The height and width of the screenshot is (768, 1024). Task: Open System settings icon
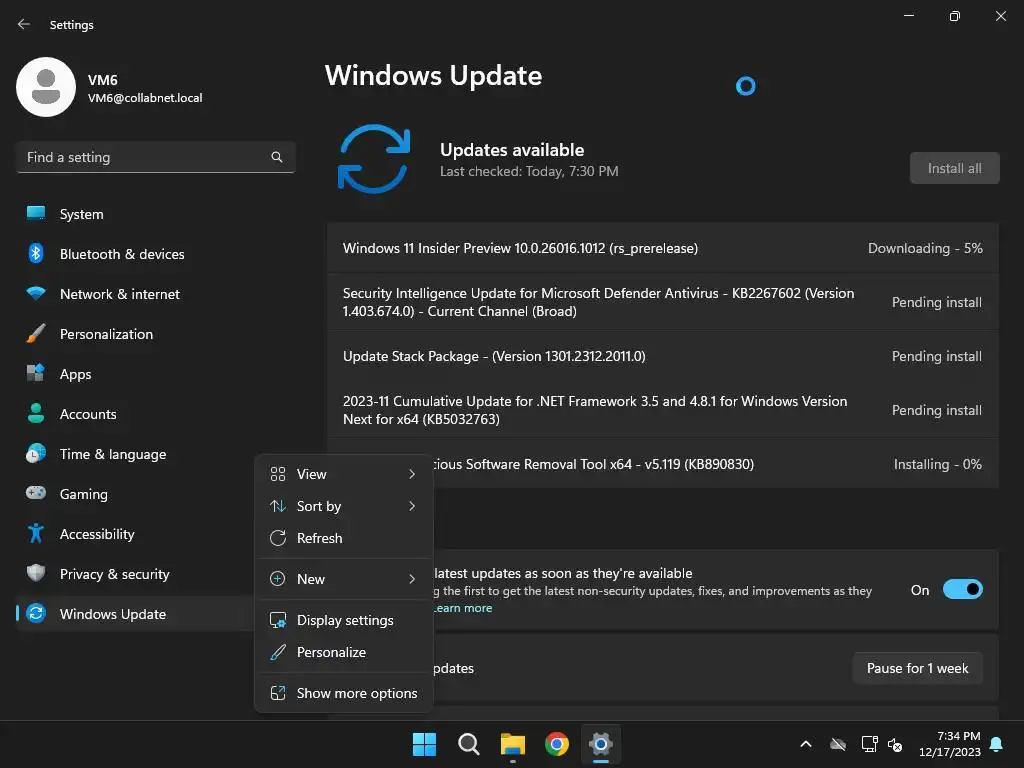[36, 214]
